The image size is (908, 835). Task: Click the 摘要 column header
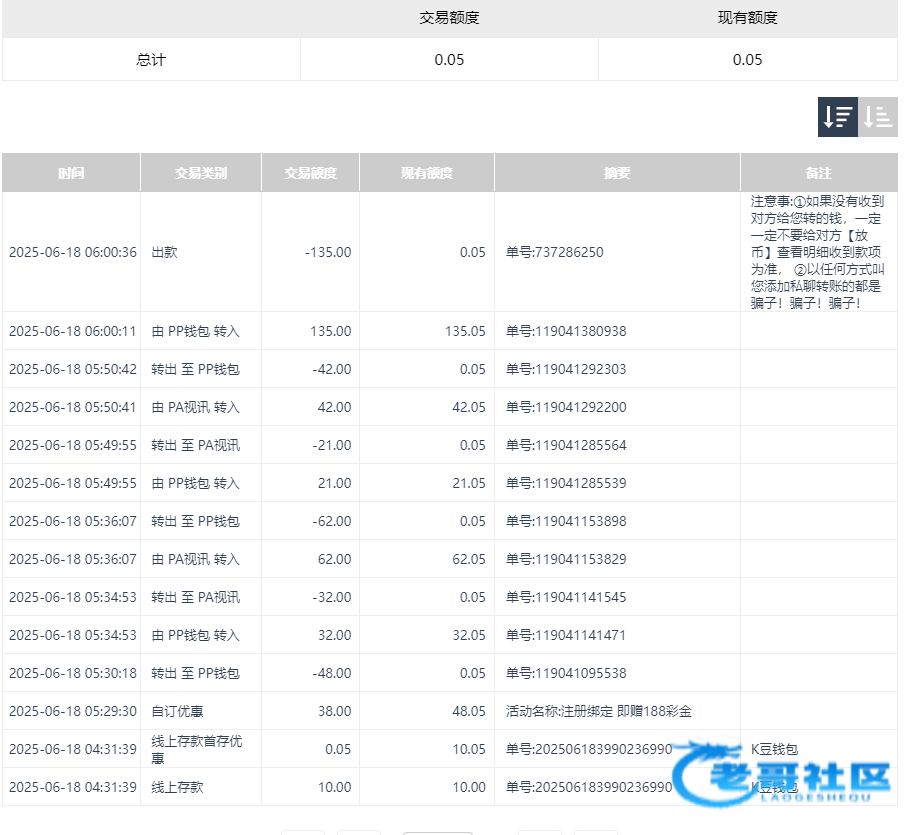point(617,173)
